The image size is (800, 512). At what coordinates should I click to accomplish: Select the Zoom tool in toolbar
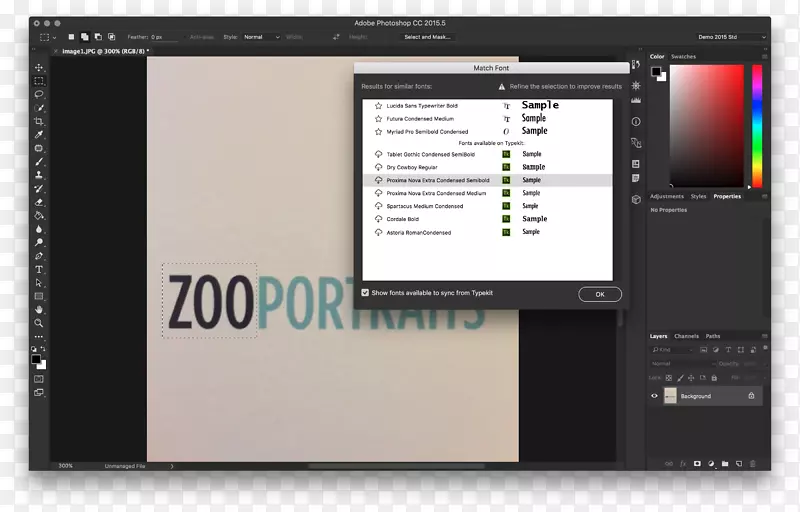coord(39,323)
